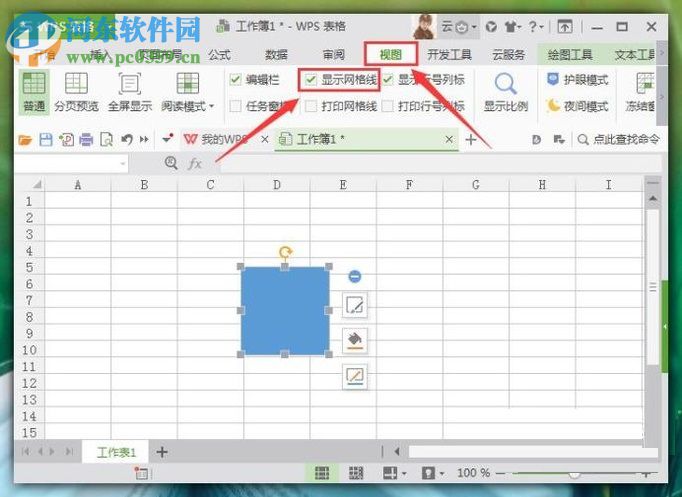Click the zoom icon beside fx
This screenshot has width=682, height=497.
(171, 163)
